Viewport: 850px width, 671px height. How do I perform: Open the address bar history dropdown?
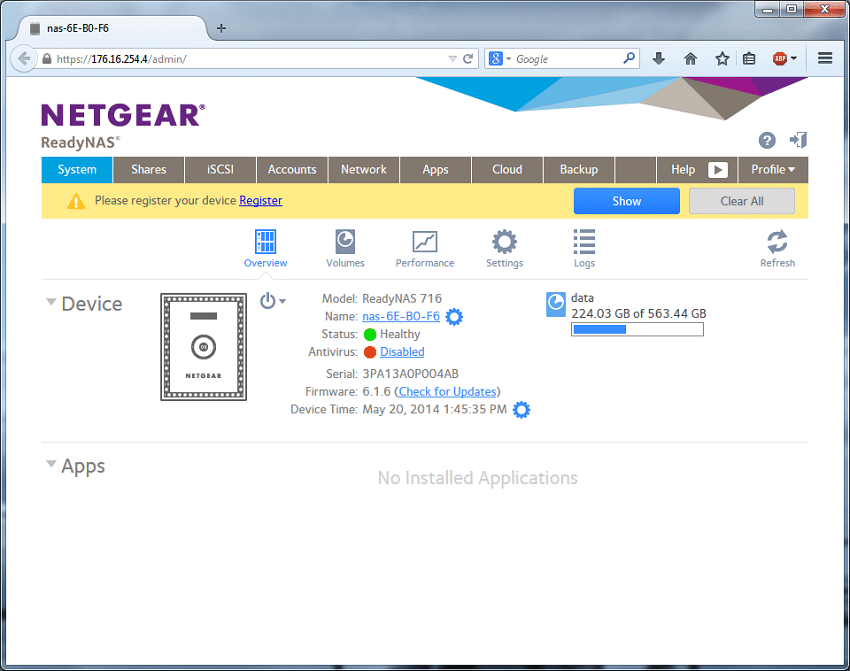(453, 59)
